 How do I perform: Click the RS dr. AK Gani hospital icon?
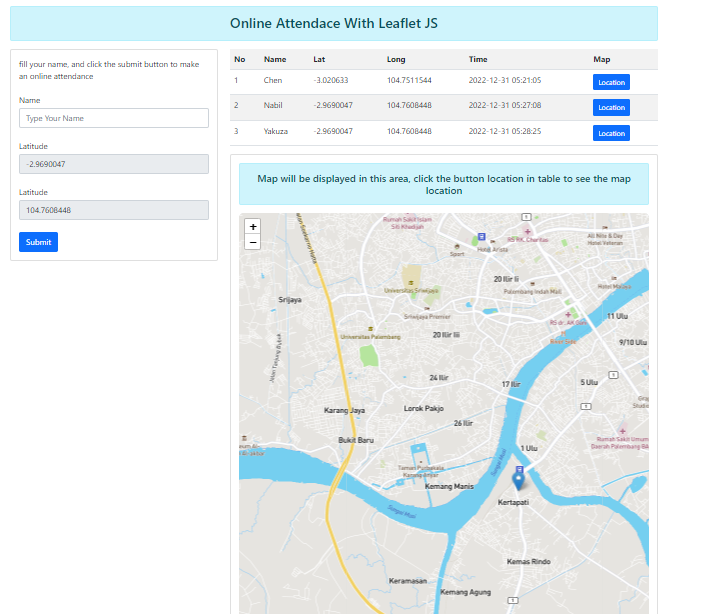[568, 315]
